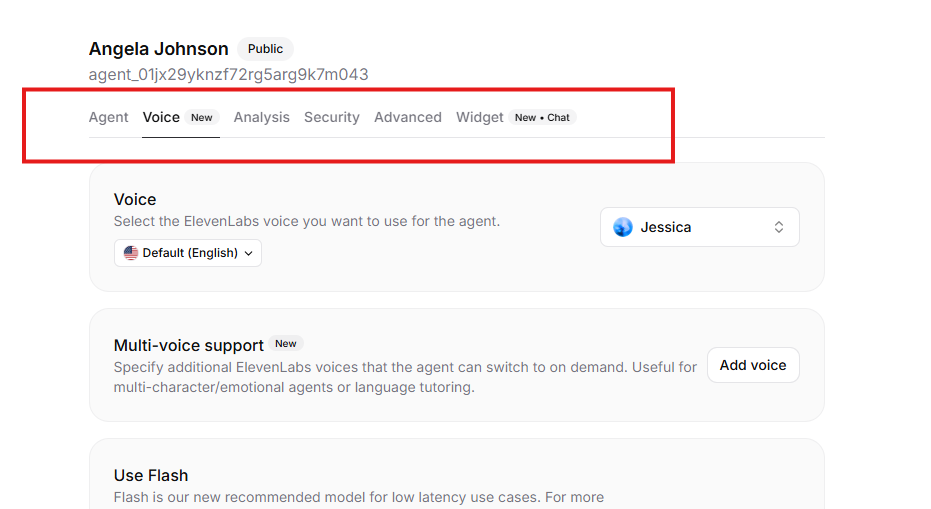Select the Voice tab
Viewport: 931px width, 509px height.
coord(161,118)
